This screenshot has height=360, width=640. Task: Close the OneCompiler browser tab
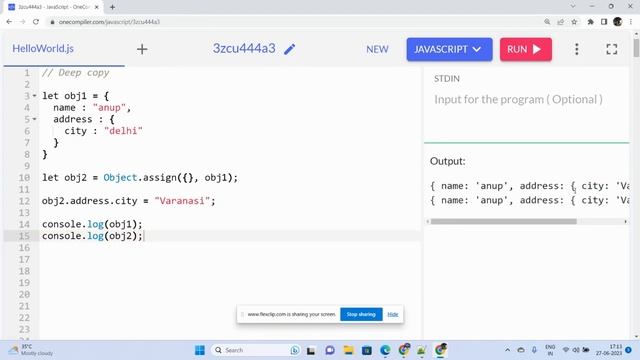(x=97, y=7)
